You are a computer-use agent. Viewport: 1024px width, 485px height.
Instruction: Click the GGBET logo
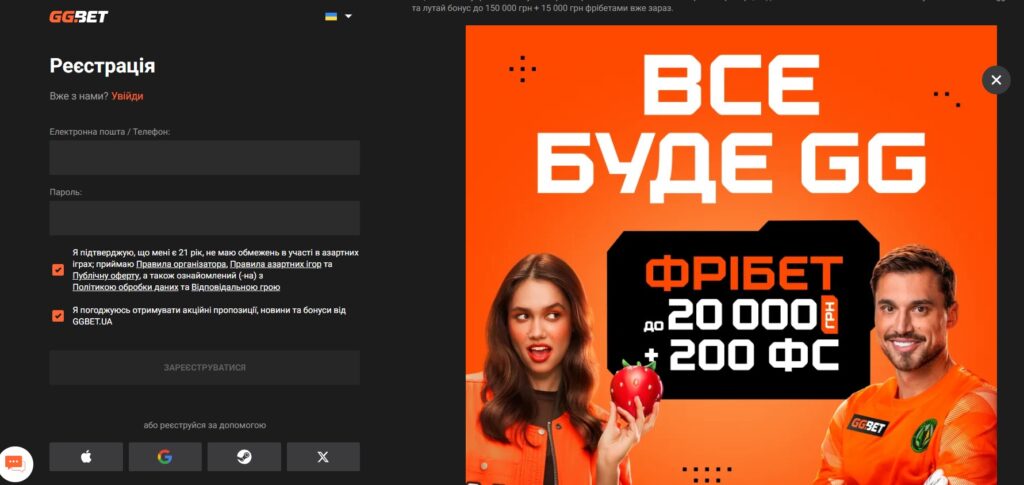point(78,16)
